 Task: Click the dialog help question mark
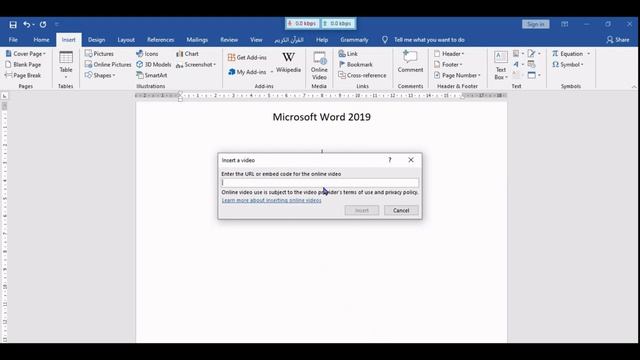pos(390,160)
